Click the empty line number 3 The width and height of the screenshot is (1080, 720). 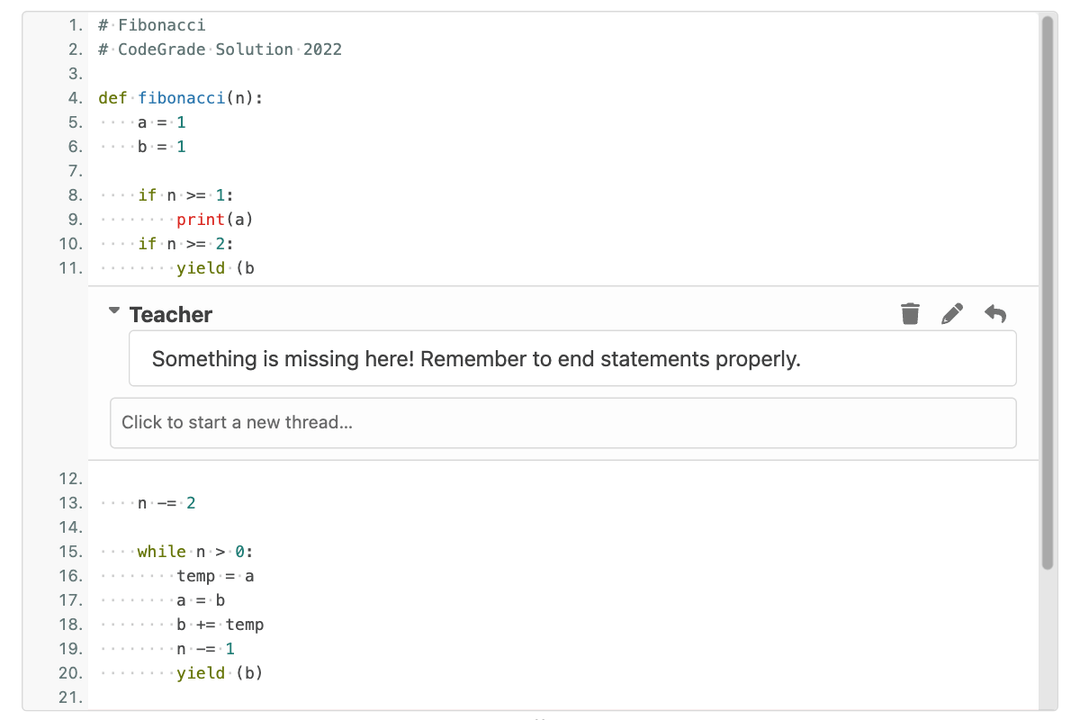[x=74, y=73]
